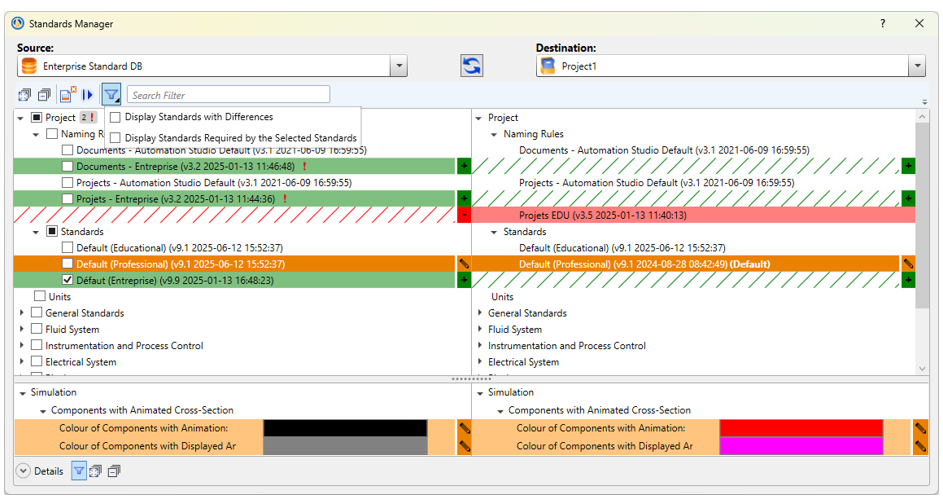Click the expand all icon in the top toolbar
This screenshot has height=504, width=943.
point(25,96)
